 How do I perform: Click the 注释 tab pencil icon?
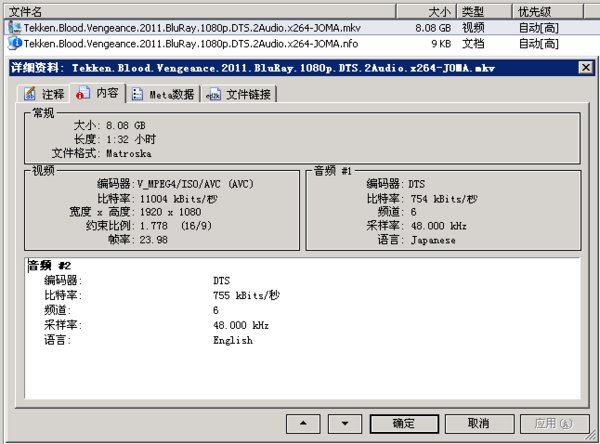tap(30, 93)
